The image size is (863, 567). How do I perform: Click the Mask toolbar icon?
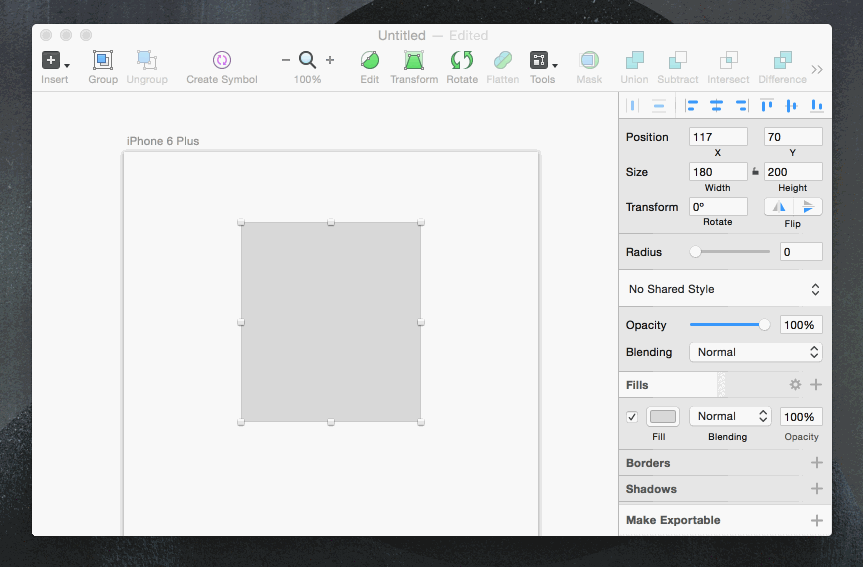pos(589,60)
